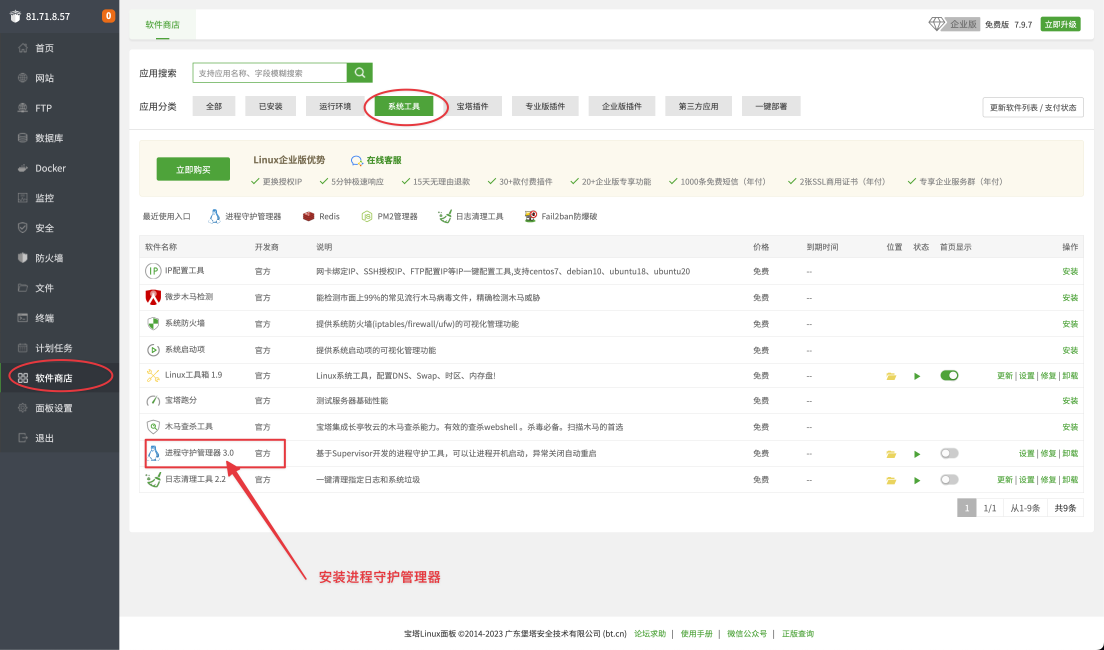Click the green search magnifier button
The image size is (1104, 650).
click(360, 73)
